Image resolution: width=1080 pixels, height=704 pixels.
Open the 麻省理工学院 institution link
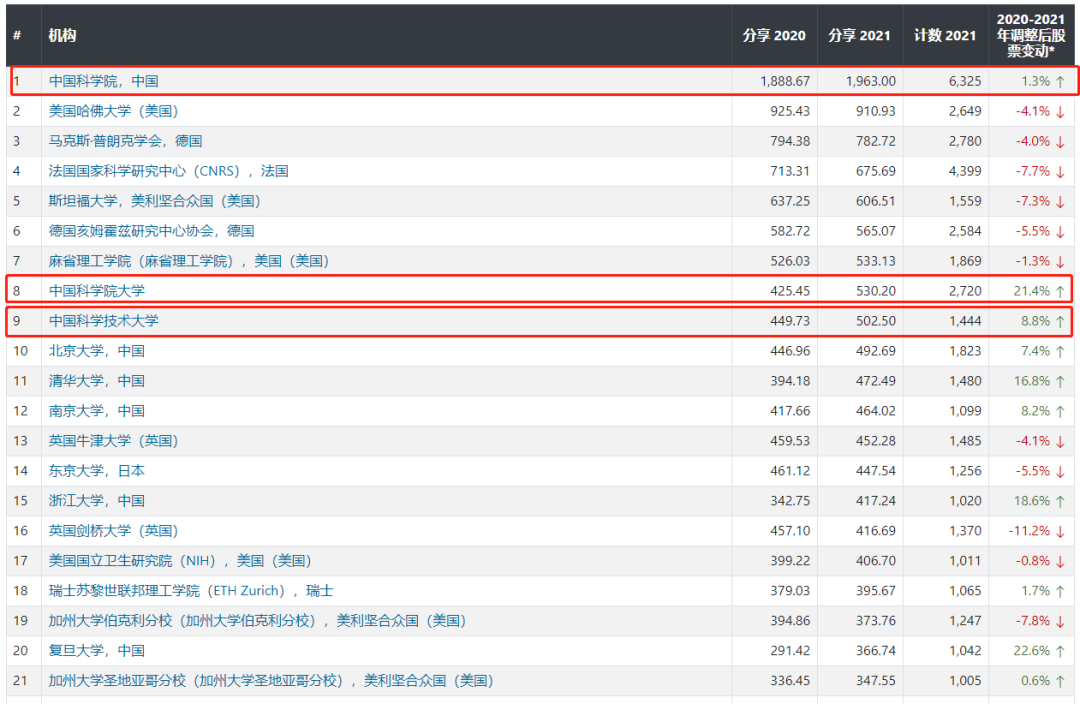point(189,261)
